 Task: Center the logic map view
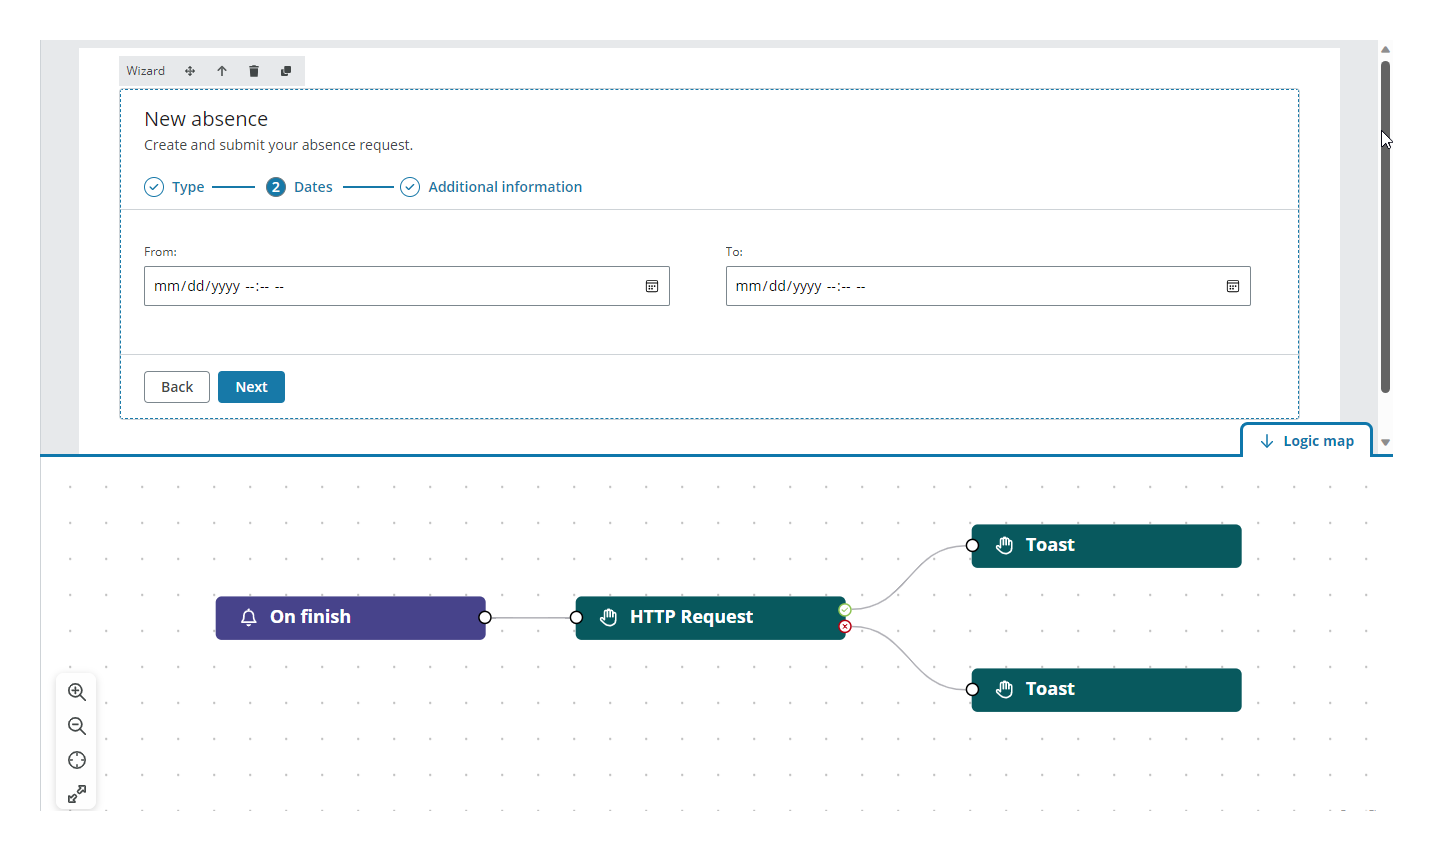click(x=77, y=760)
